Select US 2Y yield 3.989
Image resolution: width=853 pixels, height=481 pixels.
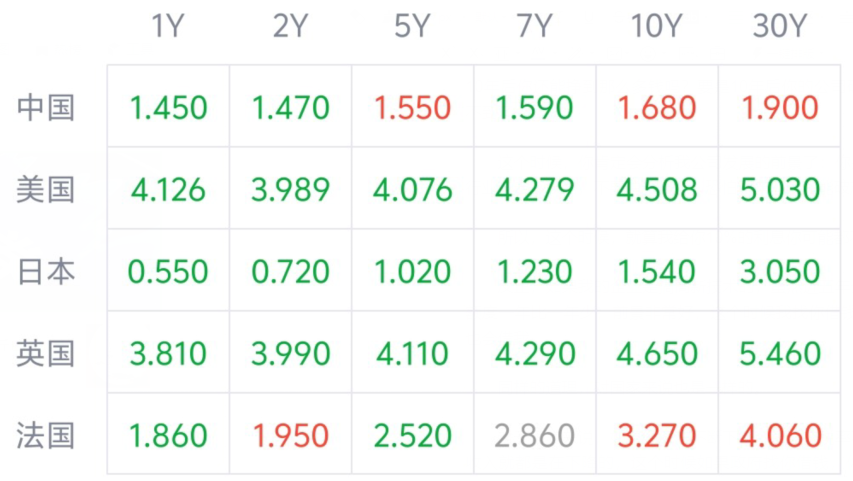click(x=290, y=189)
